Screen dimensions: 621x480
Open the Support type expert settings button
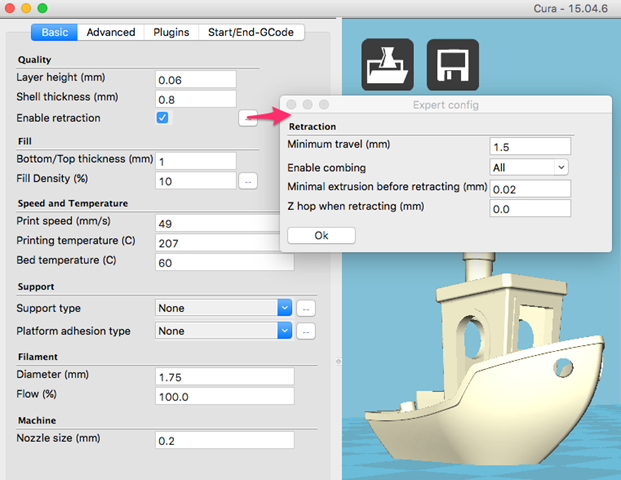[306, 309]
